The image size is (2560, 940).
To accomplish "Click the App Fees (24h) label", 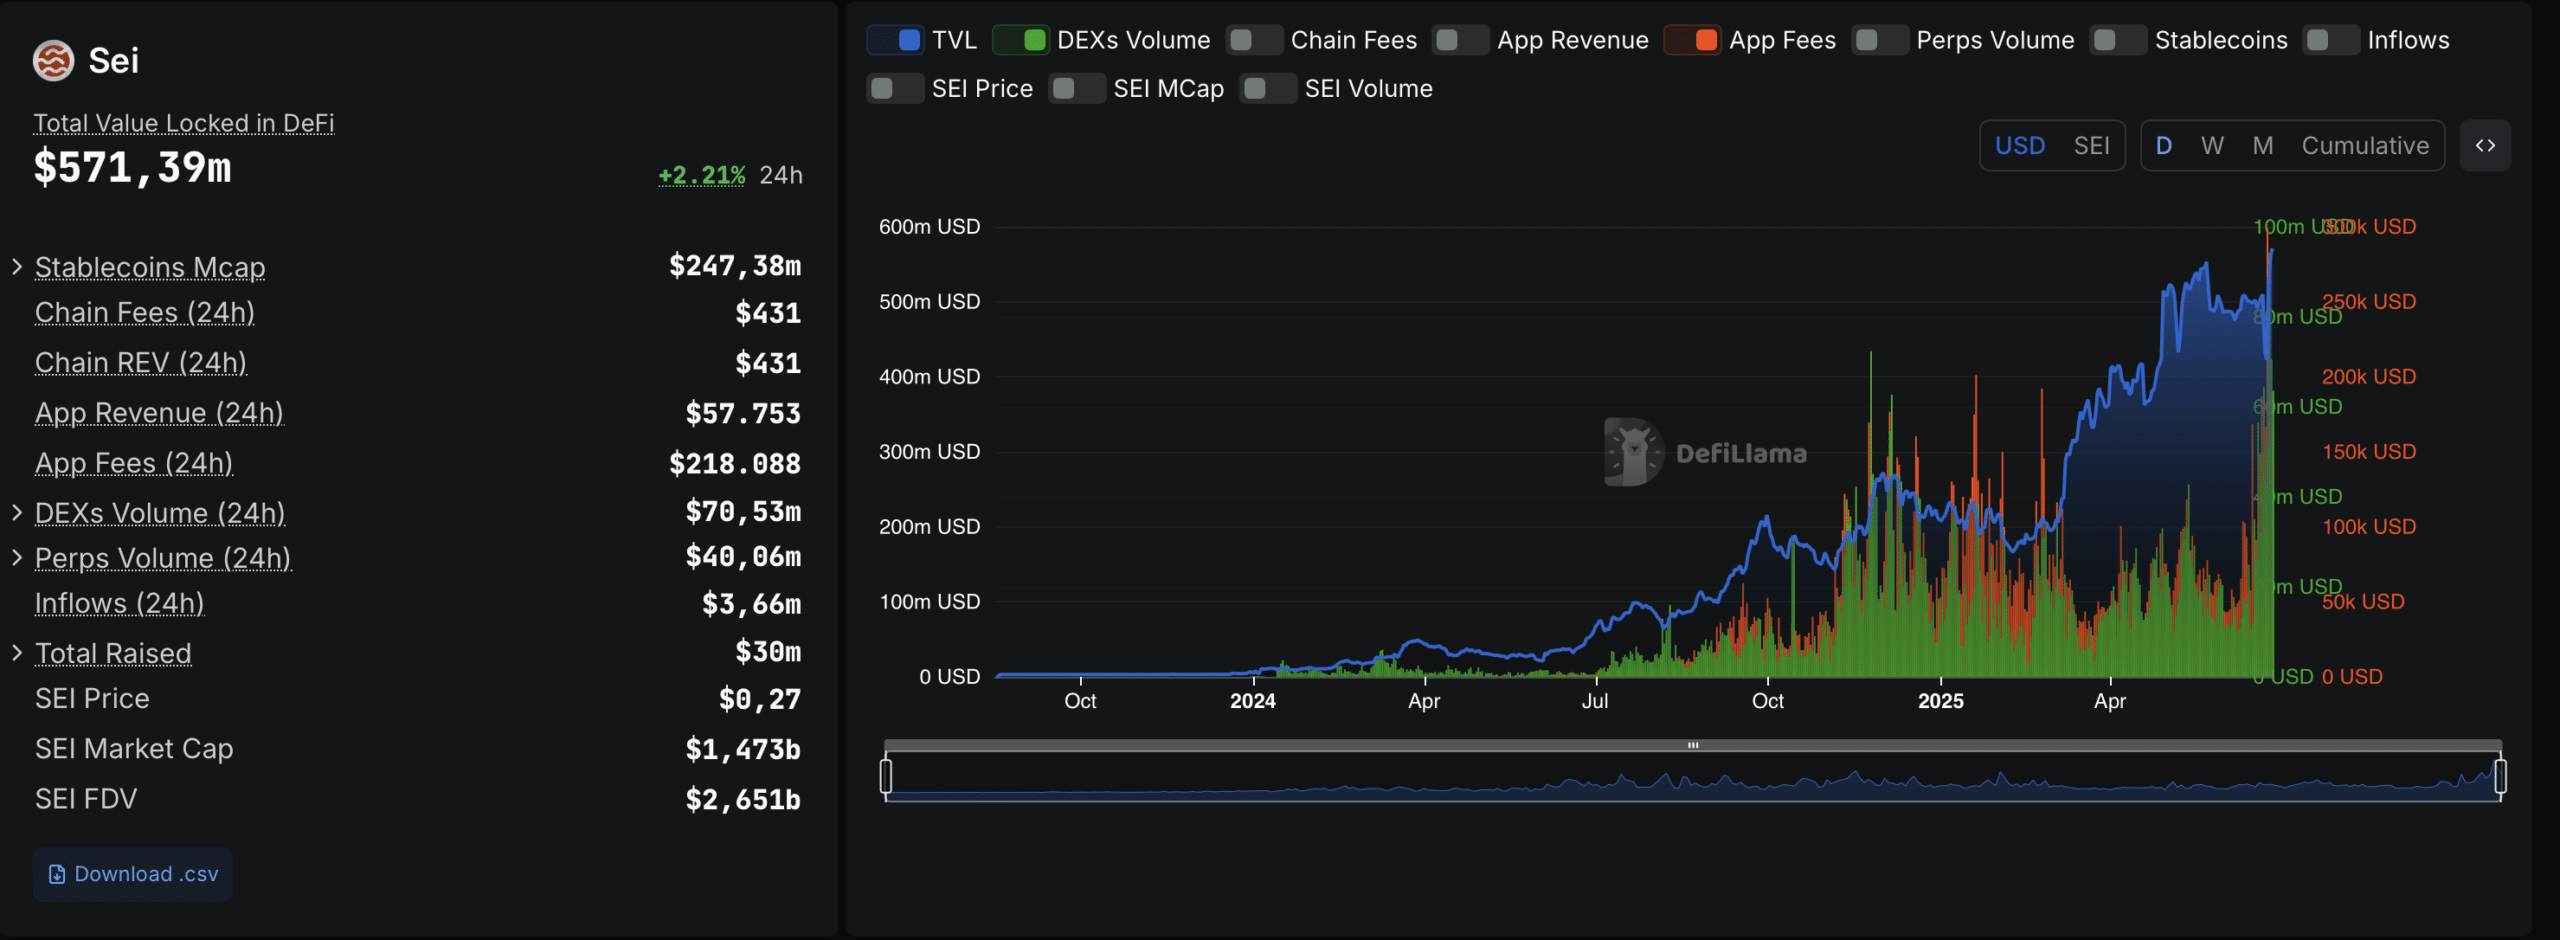I will [134, 463].
